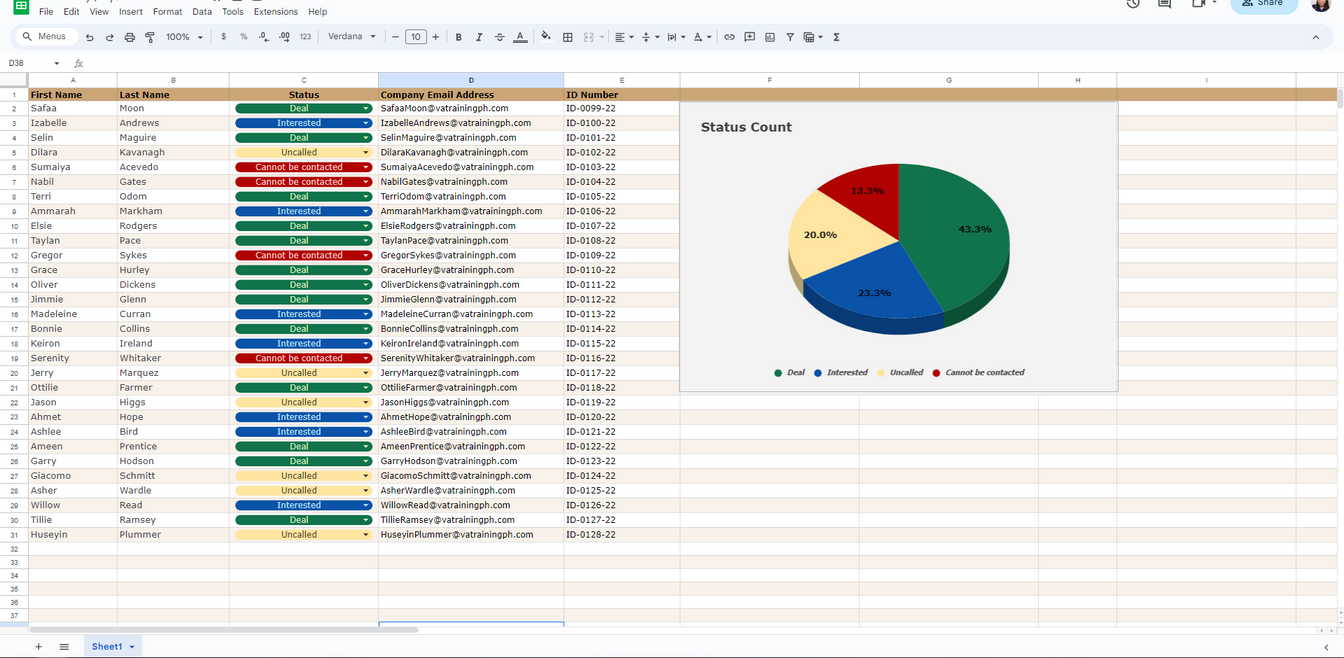
Task: Insert a hyperlink
Action: (729, 37)
